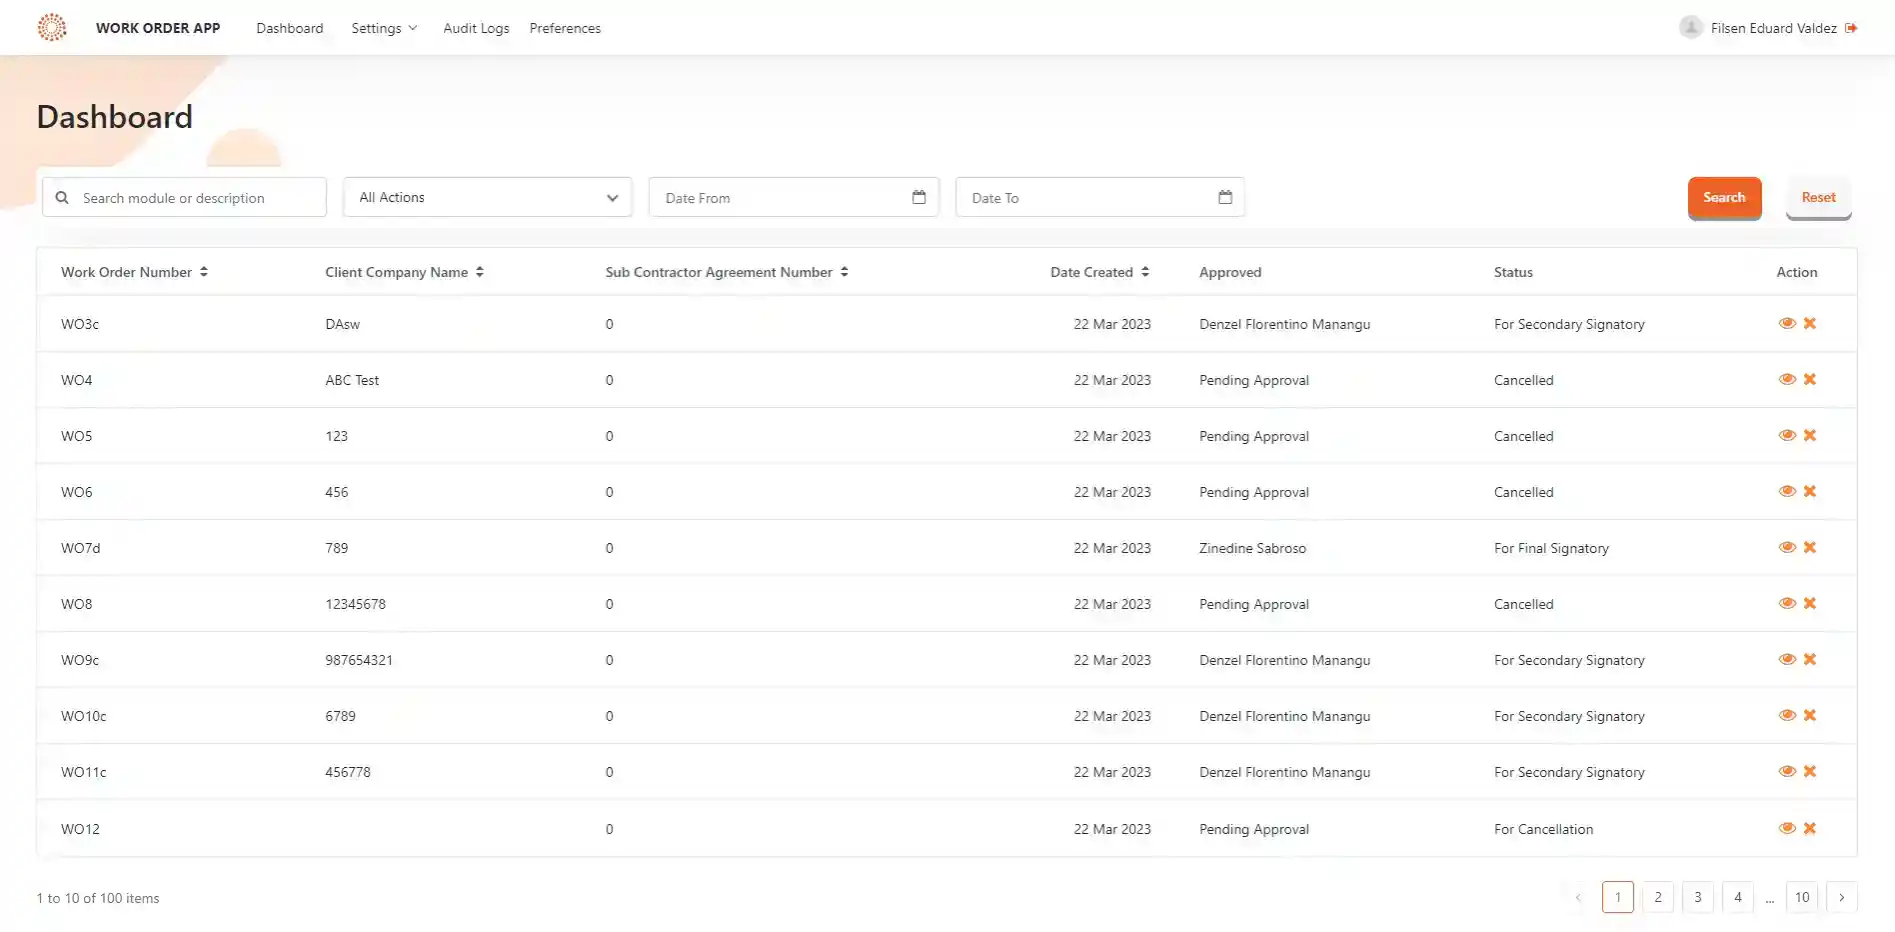Cancel work order WO11c with X icon
The width and height of the screenshot is (1895, 932).
(1810, 771)
